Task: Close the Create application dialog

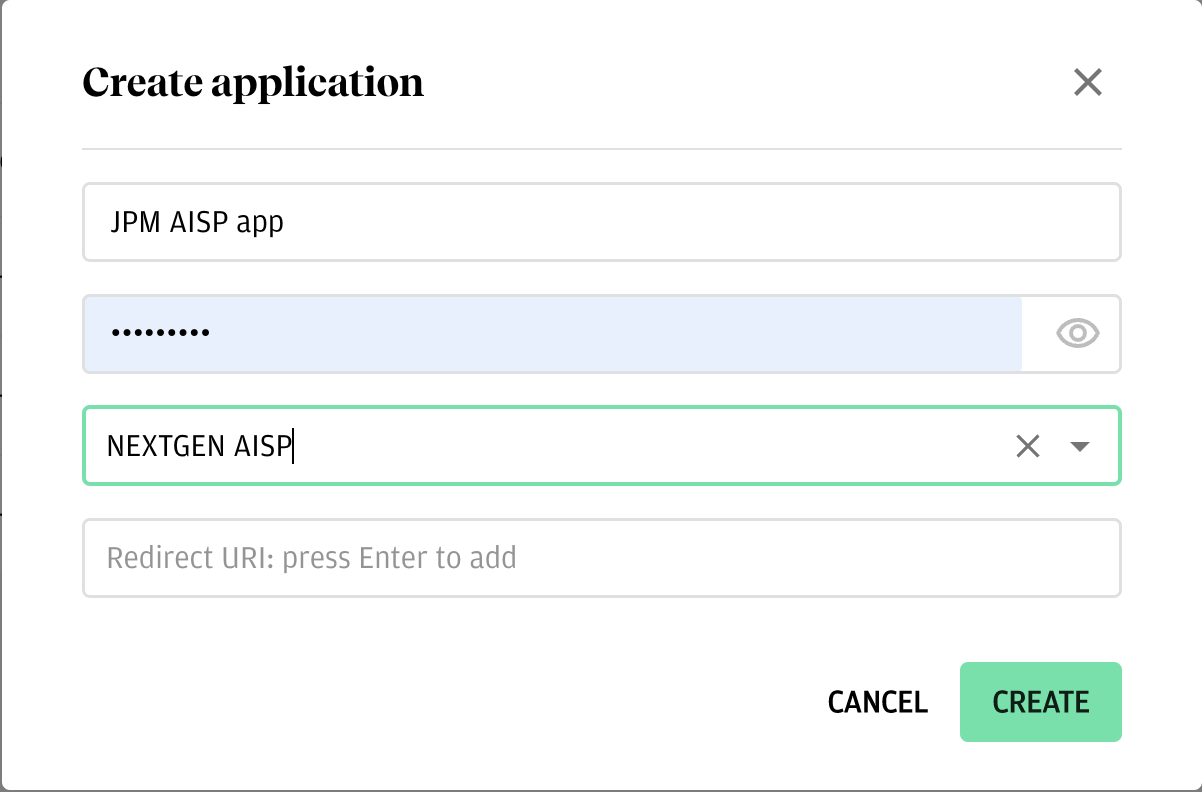Action: [1087, 82]
